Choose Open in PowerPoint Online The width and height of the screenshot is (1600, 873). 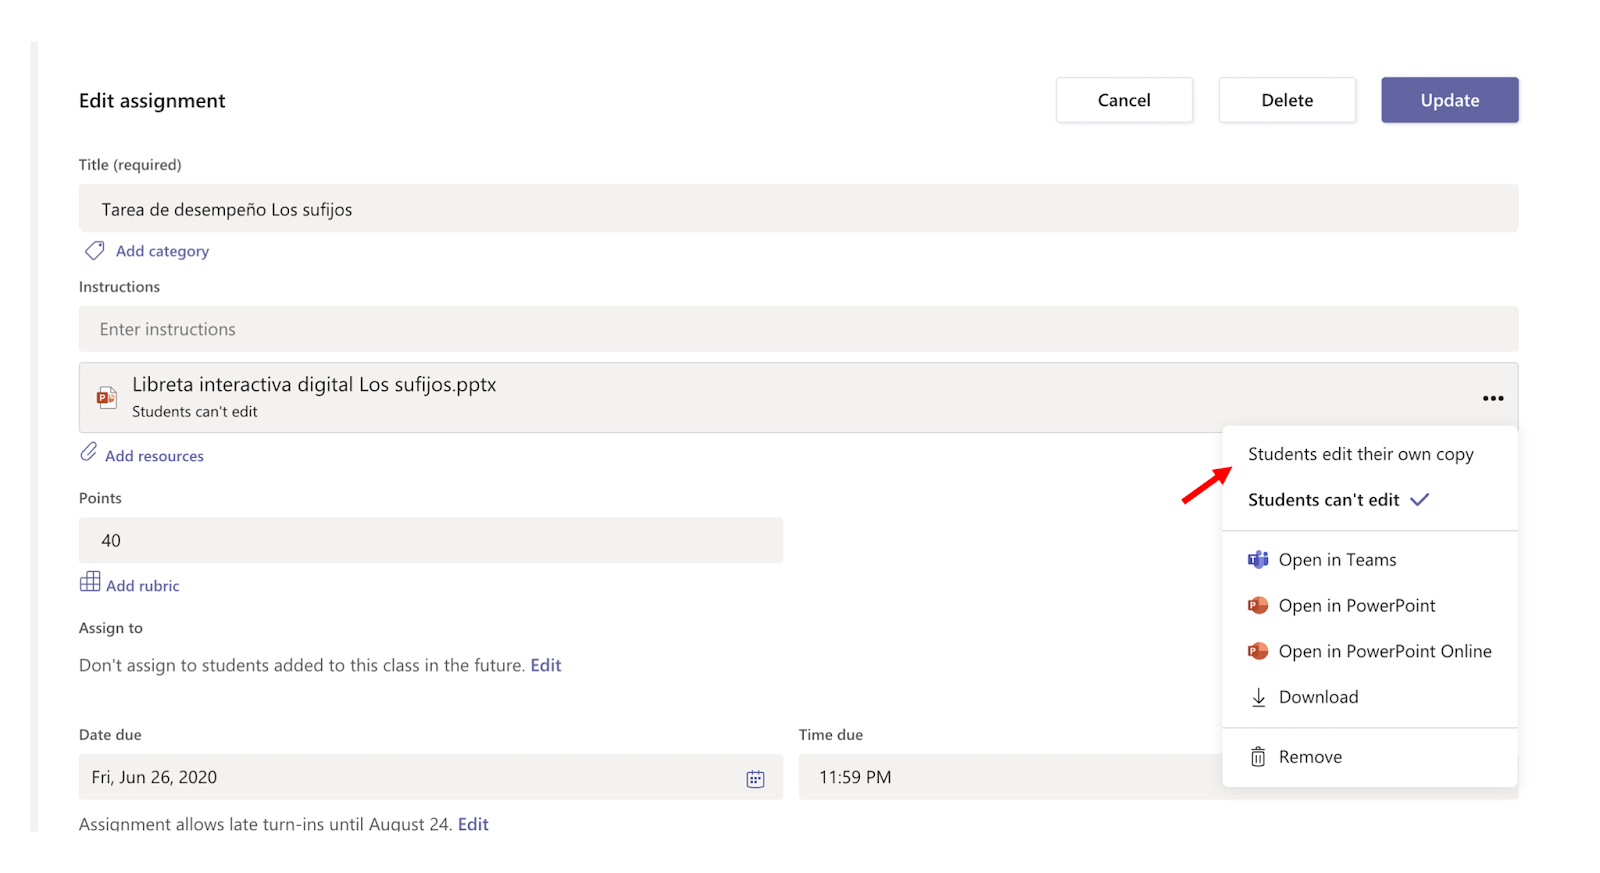click(x=1384, y=651)
